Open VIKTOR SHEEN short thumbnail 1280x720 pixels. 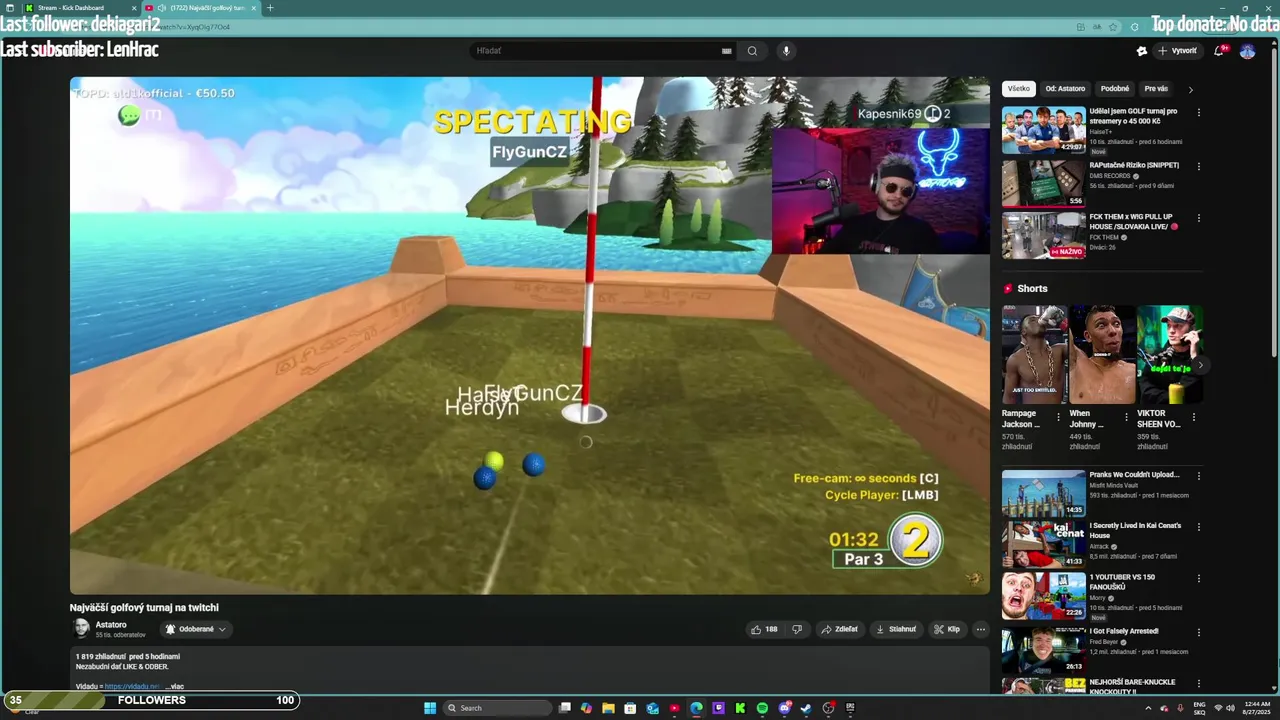[x=1169, y=354]
